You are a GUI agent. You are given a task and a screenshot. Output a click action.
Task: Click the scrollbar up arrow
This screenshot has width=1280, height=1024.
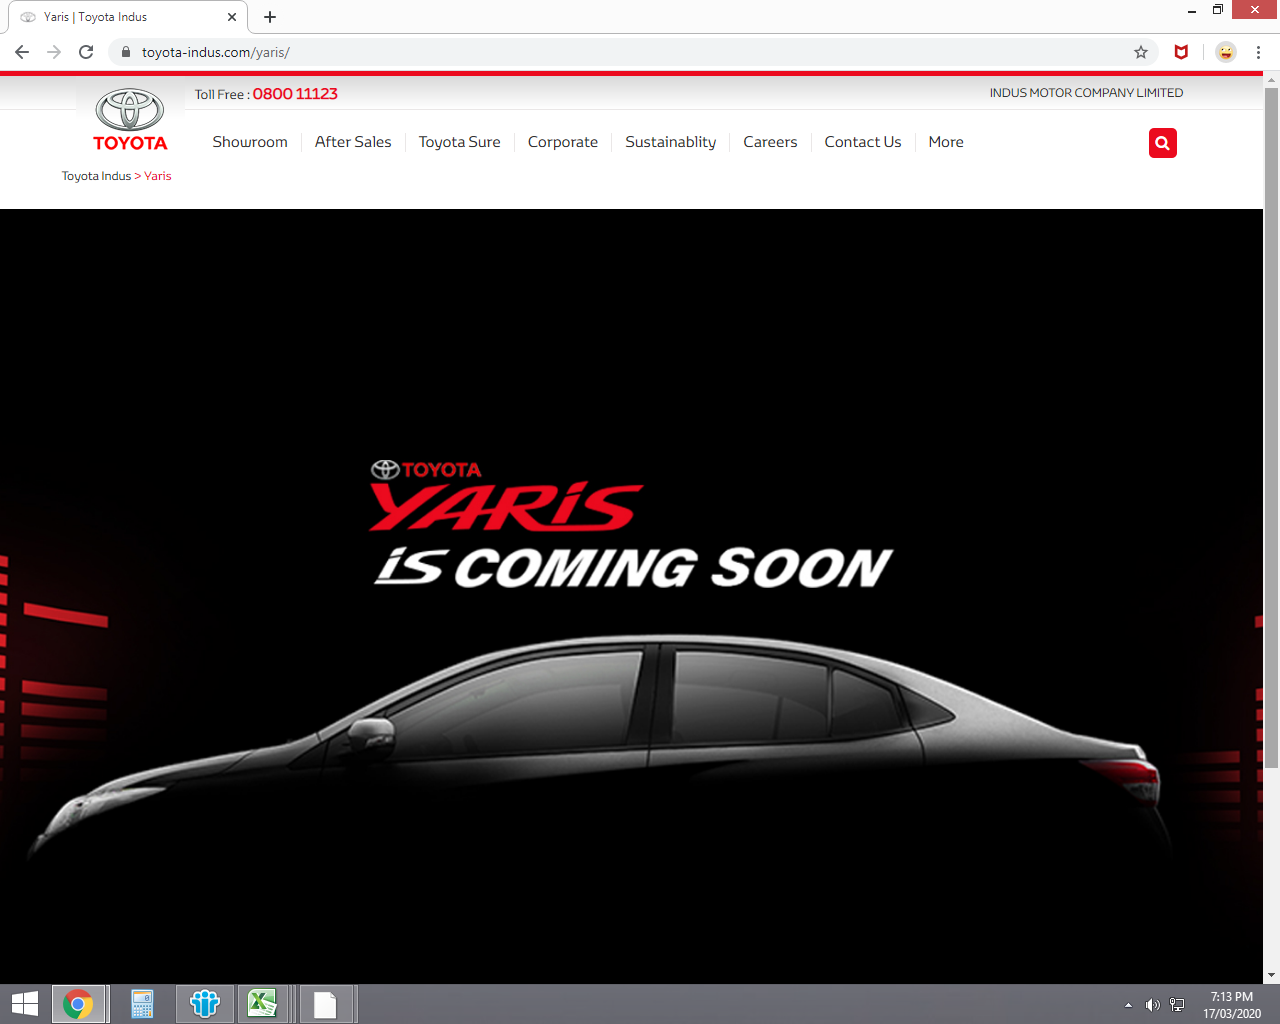1271,79
